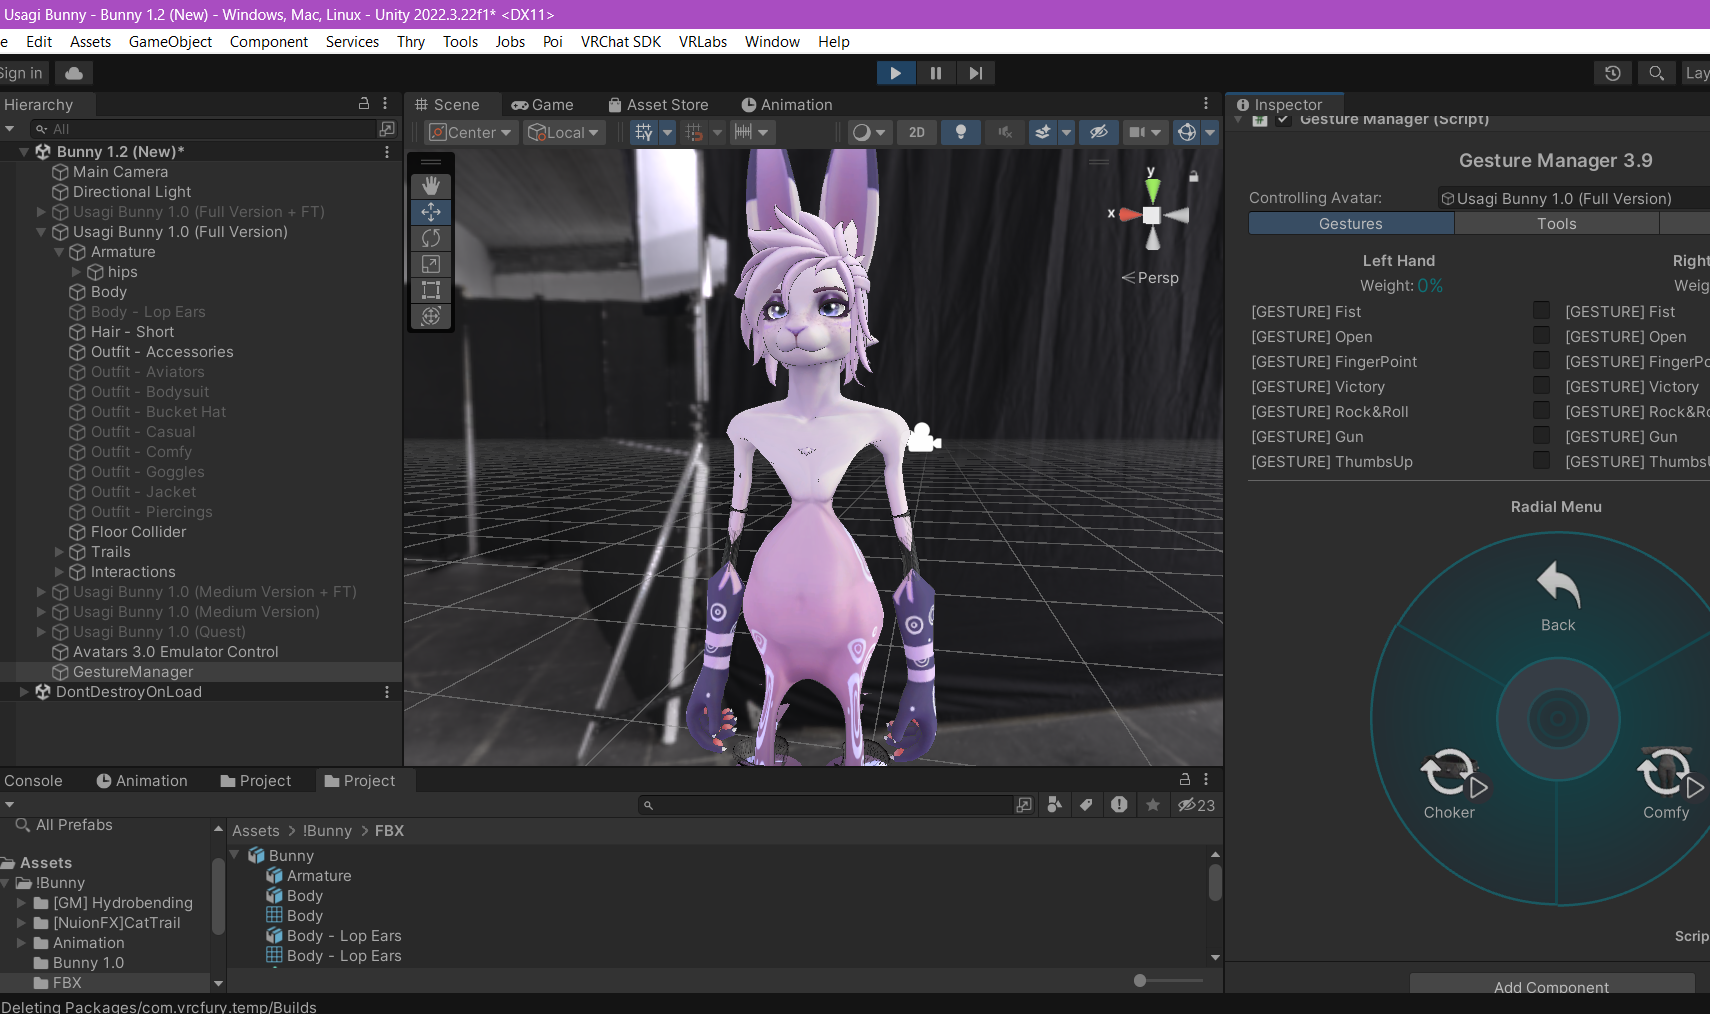Toggle grid snapping visibility button

point(644,132)
